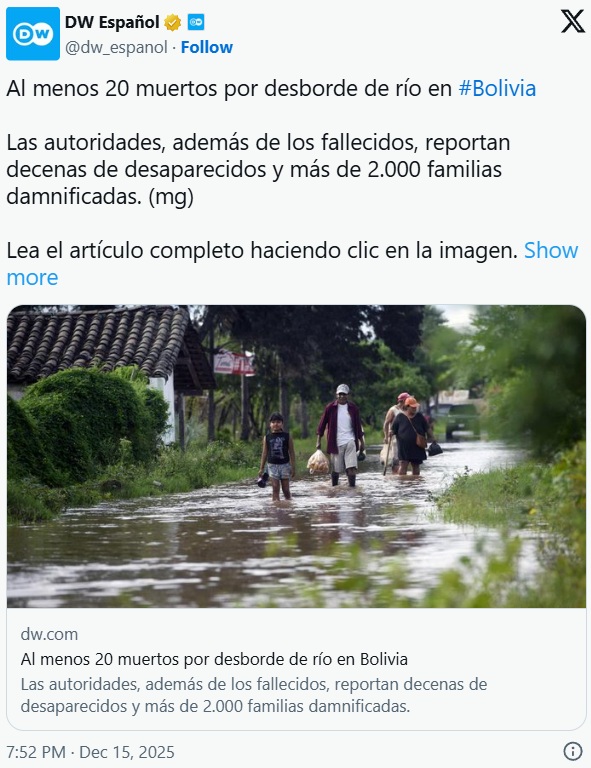
Task: Open the X logo icon
Action: 572,21
